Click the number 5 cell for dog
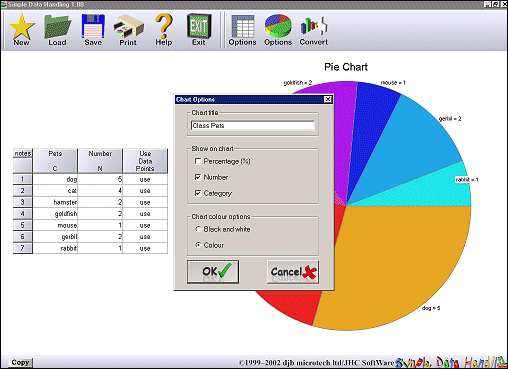The width and height of the screenshot is (508, 369). click(x=100, y=179)
